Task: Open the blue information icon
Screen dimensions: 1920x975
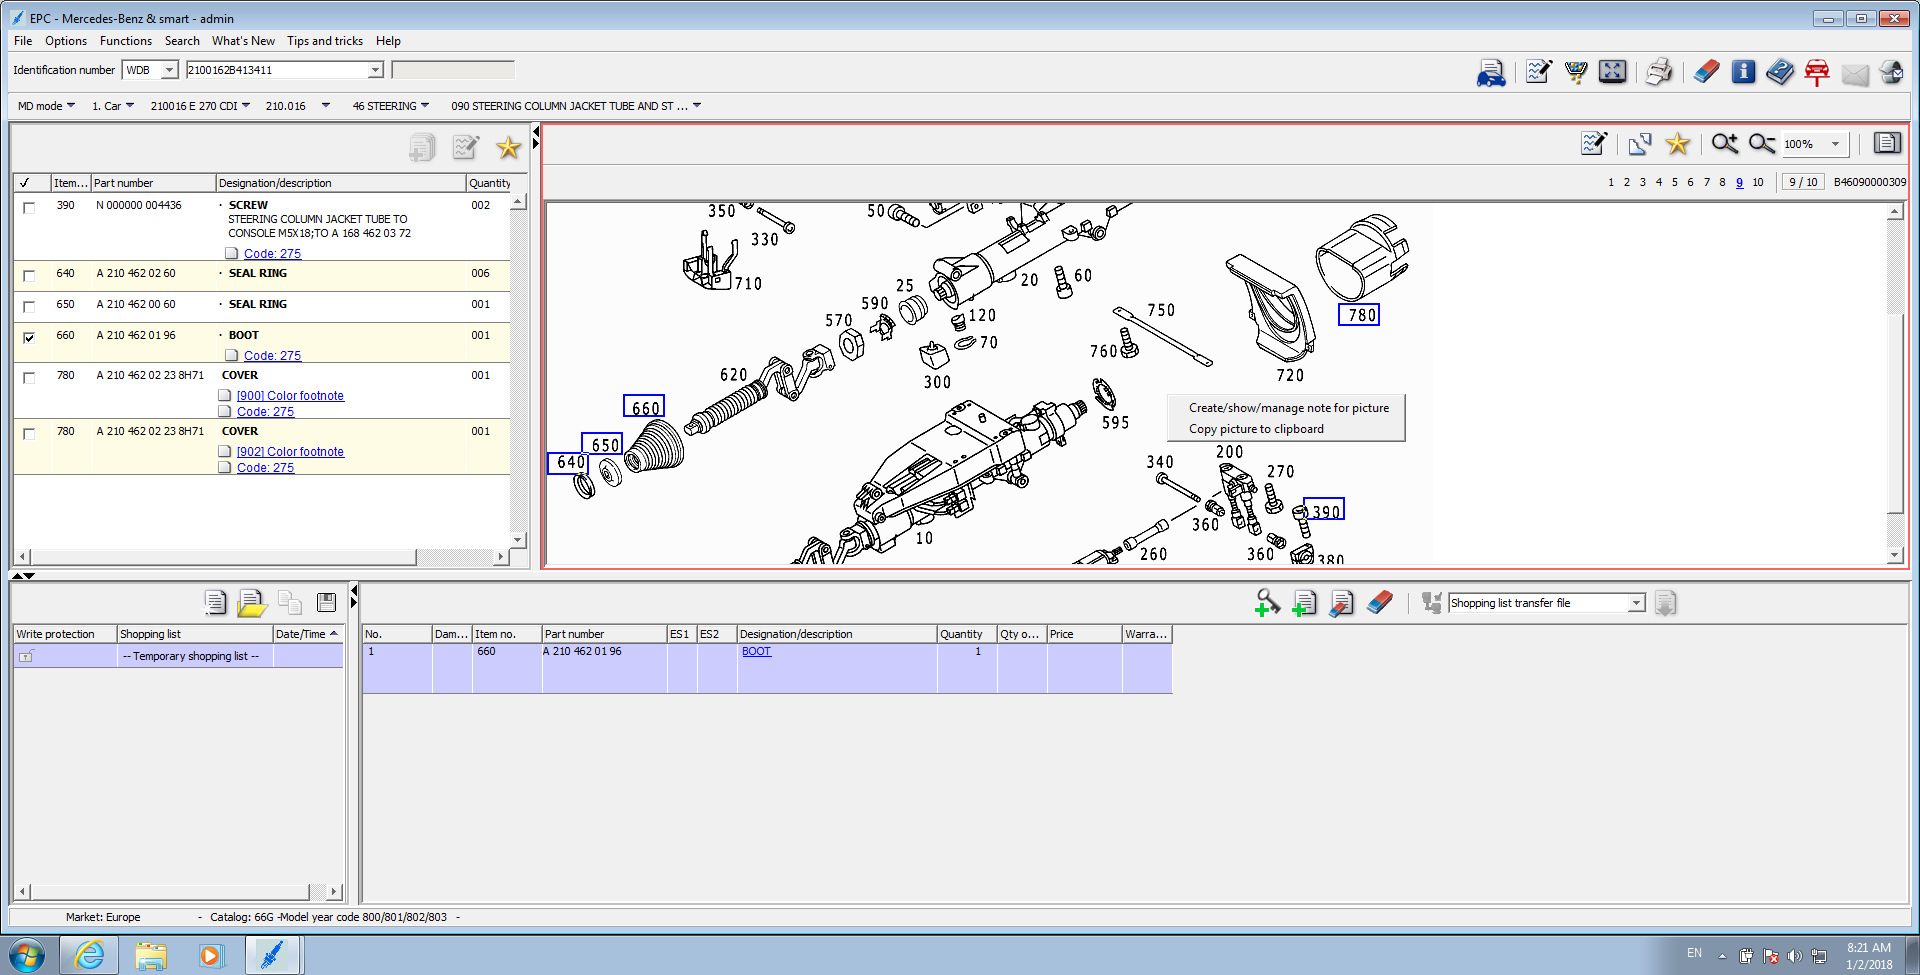Action: tap(1743, 72)
